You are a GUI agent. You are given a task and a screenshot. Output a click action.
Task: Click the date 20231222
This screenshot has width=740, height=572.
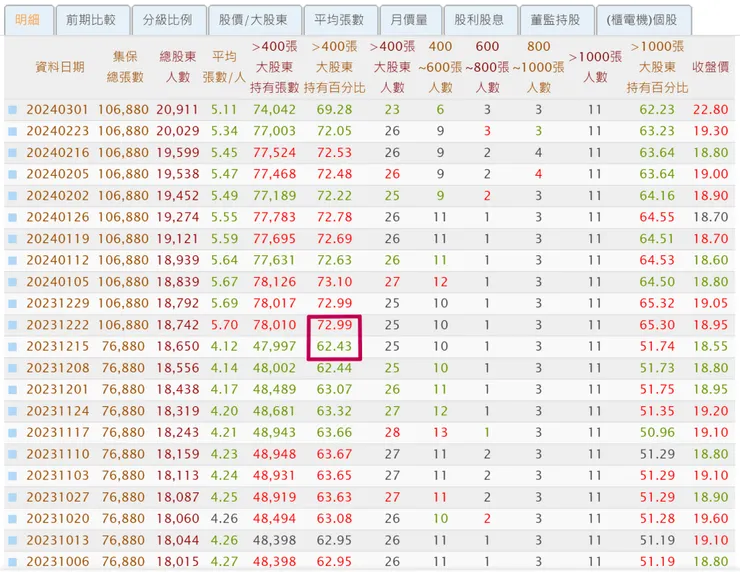pyautogui.click(x=57, y=325)
